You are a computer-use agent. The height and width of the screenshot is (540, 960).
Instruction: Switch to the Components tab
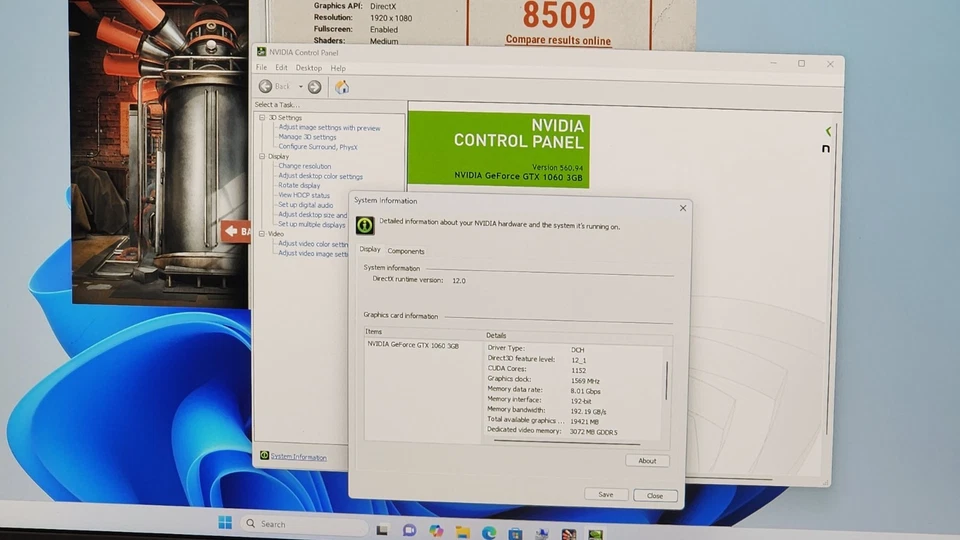click(x=405, y=251)
